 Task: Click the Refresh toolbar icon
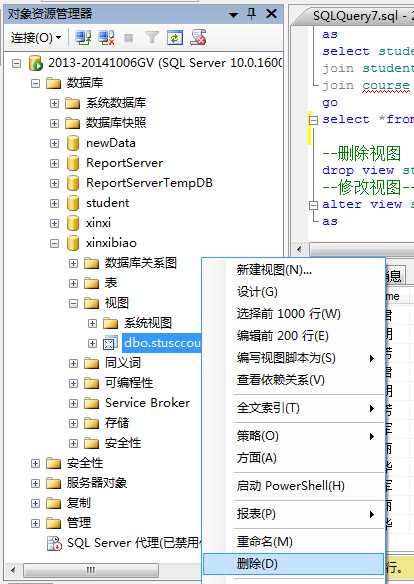(175, 38)
